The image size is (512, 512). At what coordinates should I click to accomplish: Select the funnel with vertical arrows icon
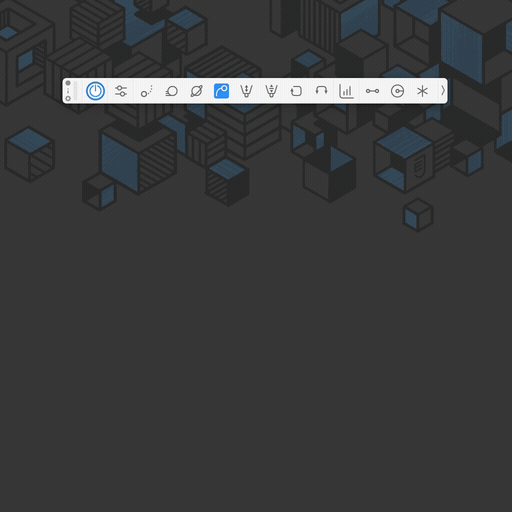pos(246,91)
